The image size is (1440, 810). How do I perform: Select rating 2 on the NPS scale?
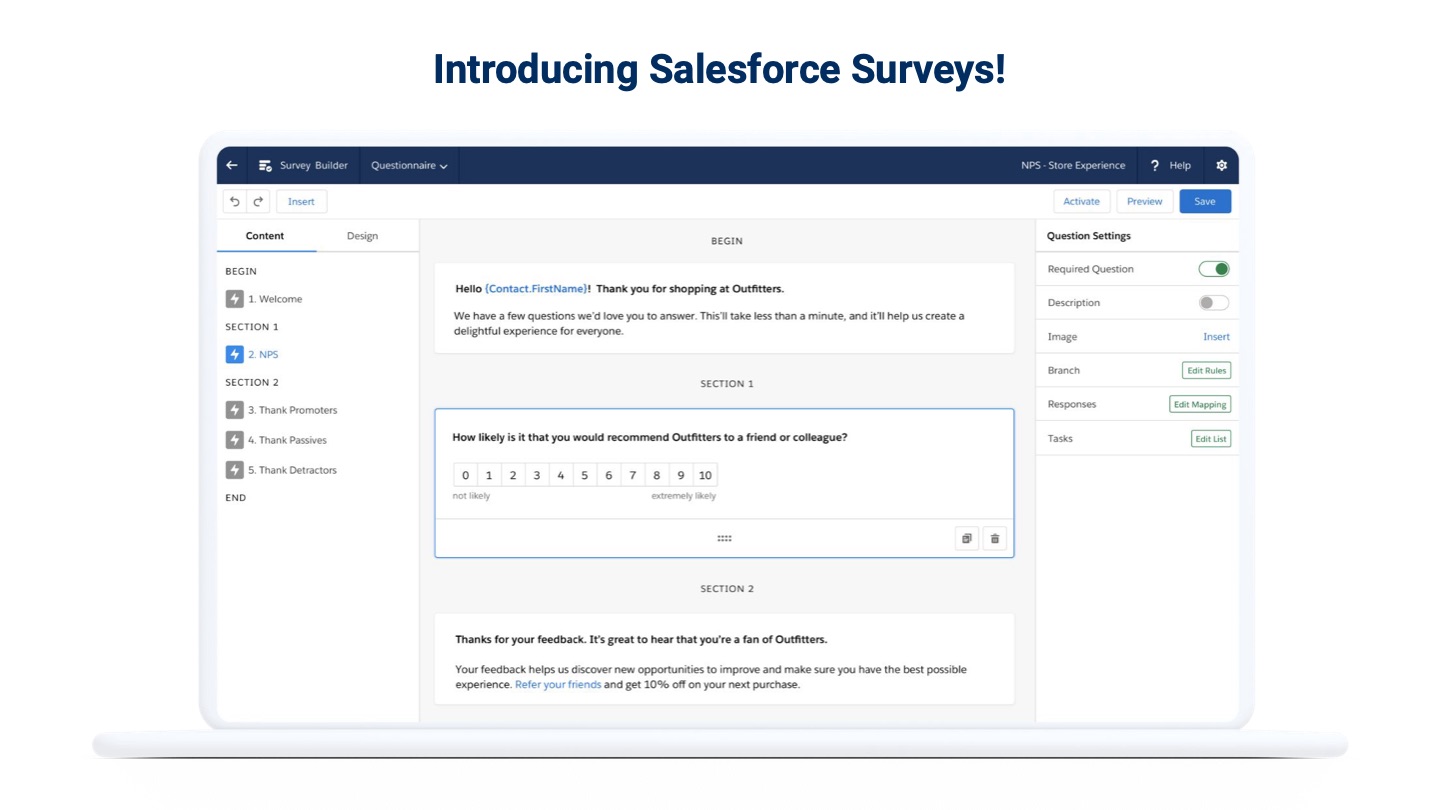[x=513, y=475]
